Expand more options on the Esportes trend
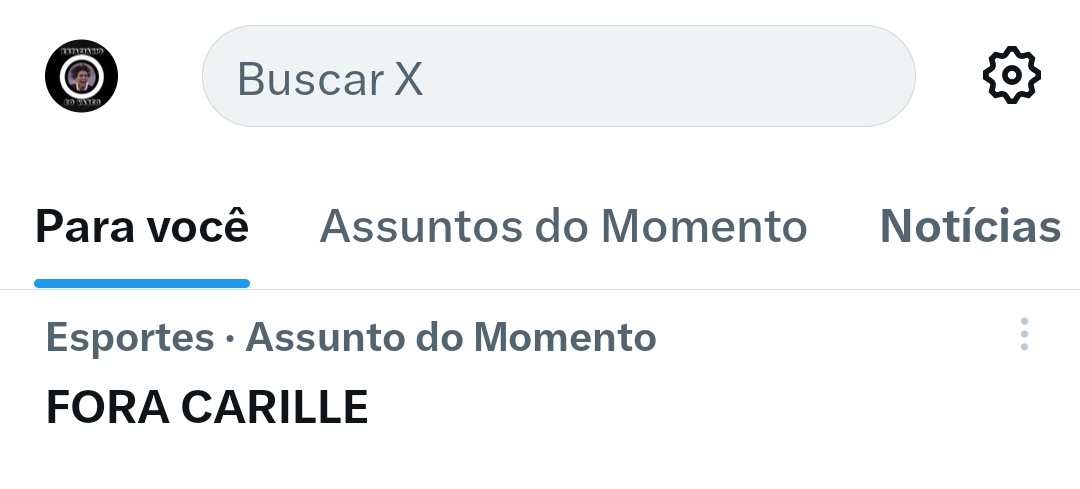The height and width of the screenshot is (489, 1080). [1024, 334]
